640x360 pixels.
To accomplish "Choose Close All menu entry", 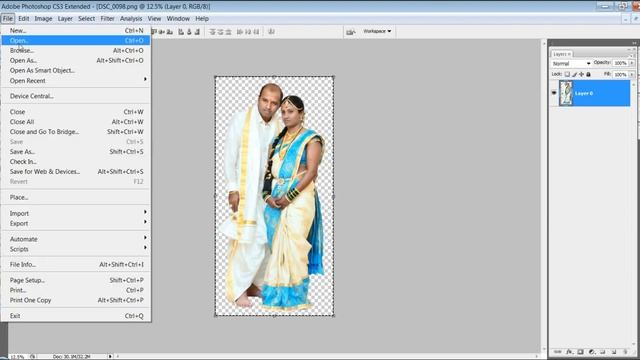I will 76,122.
